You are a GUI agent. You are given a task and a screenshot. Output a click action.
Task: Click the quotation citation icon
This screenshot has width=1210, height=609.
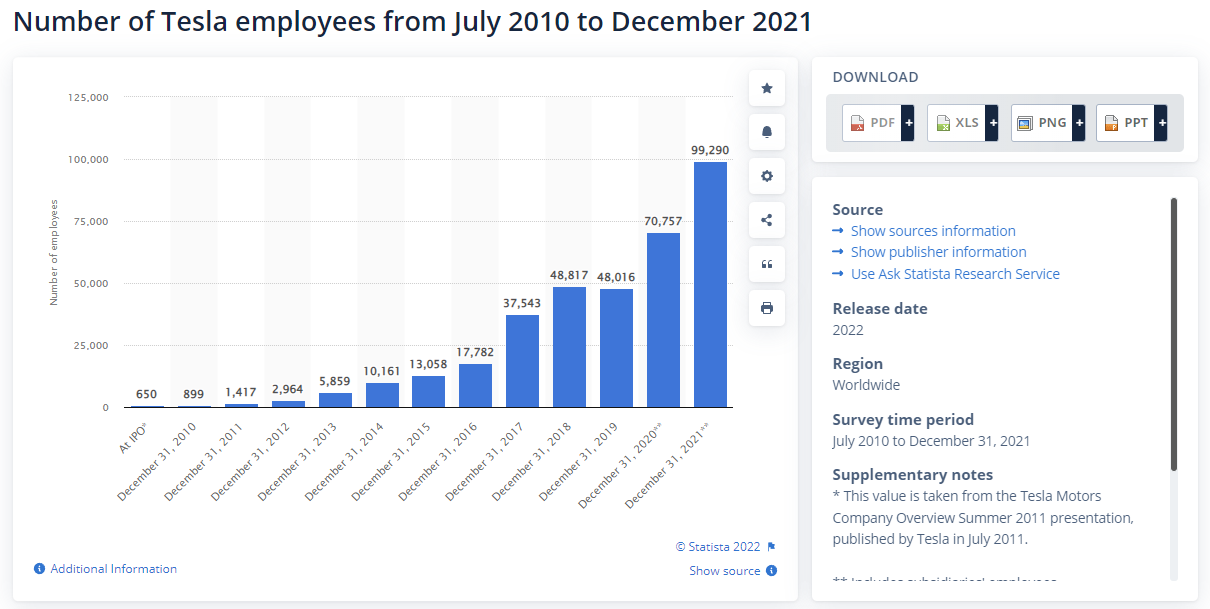click(767, 264)
